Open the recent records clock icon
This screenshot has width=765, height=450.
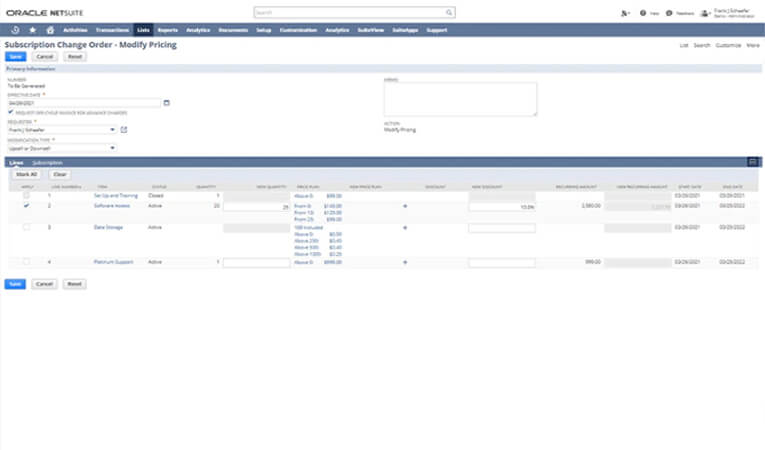(x=16, y=30)
